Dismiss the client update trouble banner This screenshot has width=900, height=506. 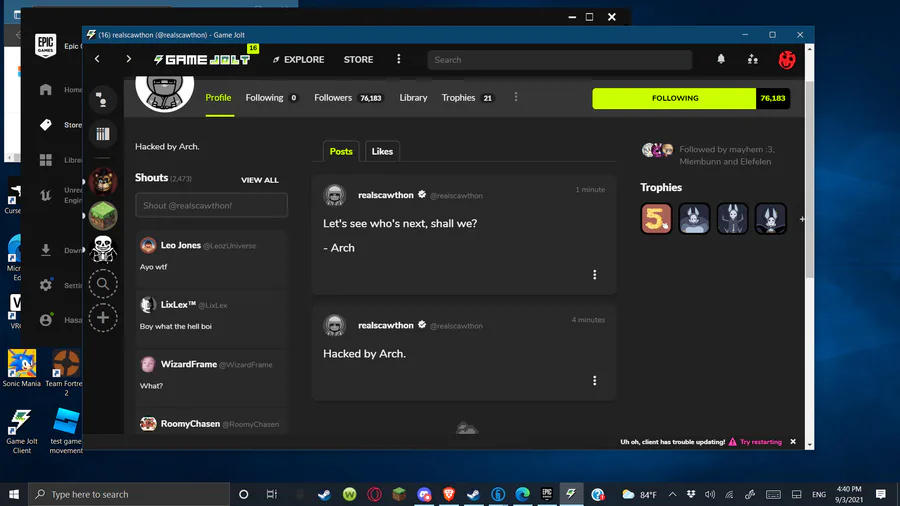coord(793,442)
